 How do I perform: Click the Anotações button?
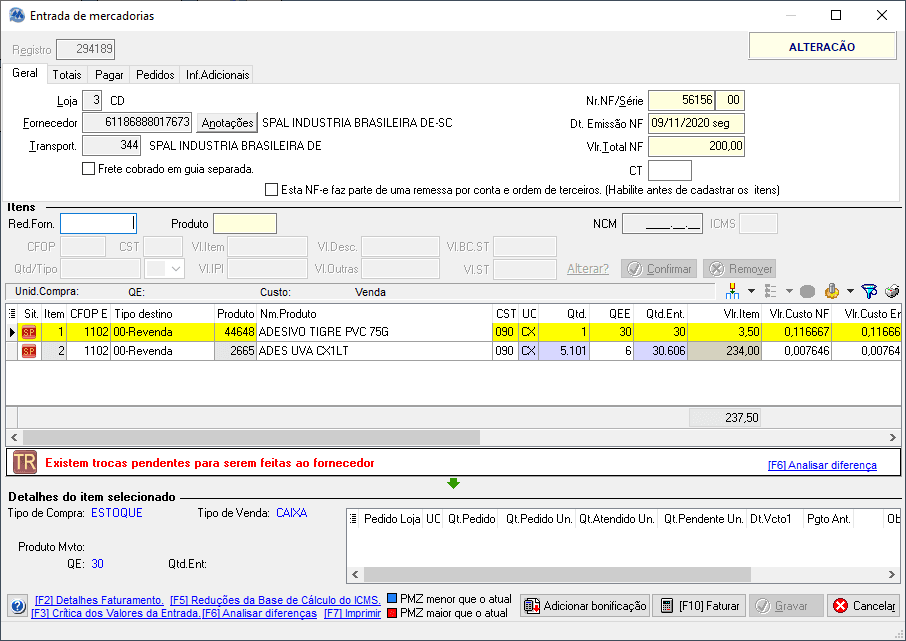227,123
